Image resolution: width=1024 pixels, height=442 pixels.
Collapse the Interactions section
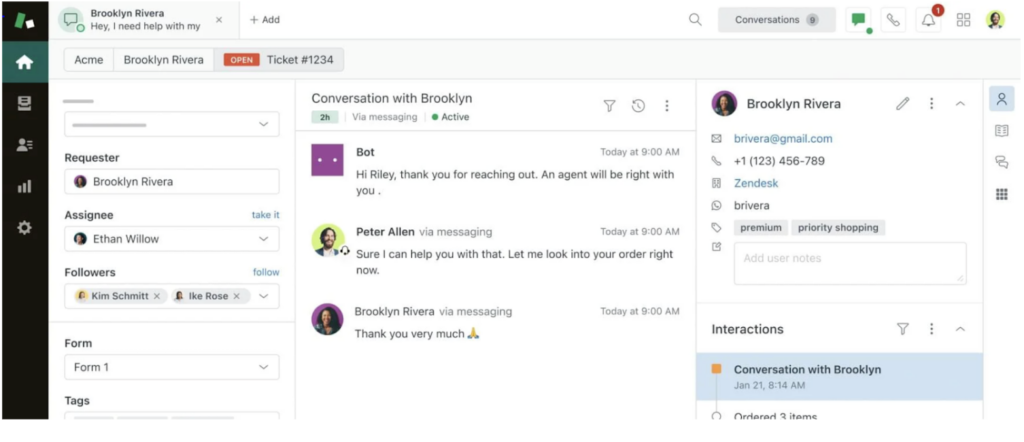click(961, 329)
